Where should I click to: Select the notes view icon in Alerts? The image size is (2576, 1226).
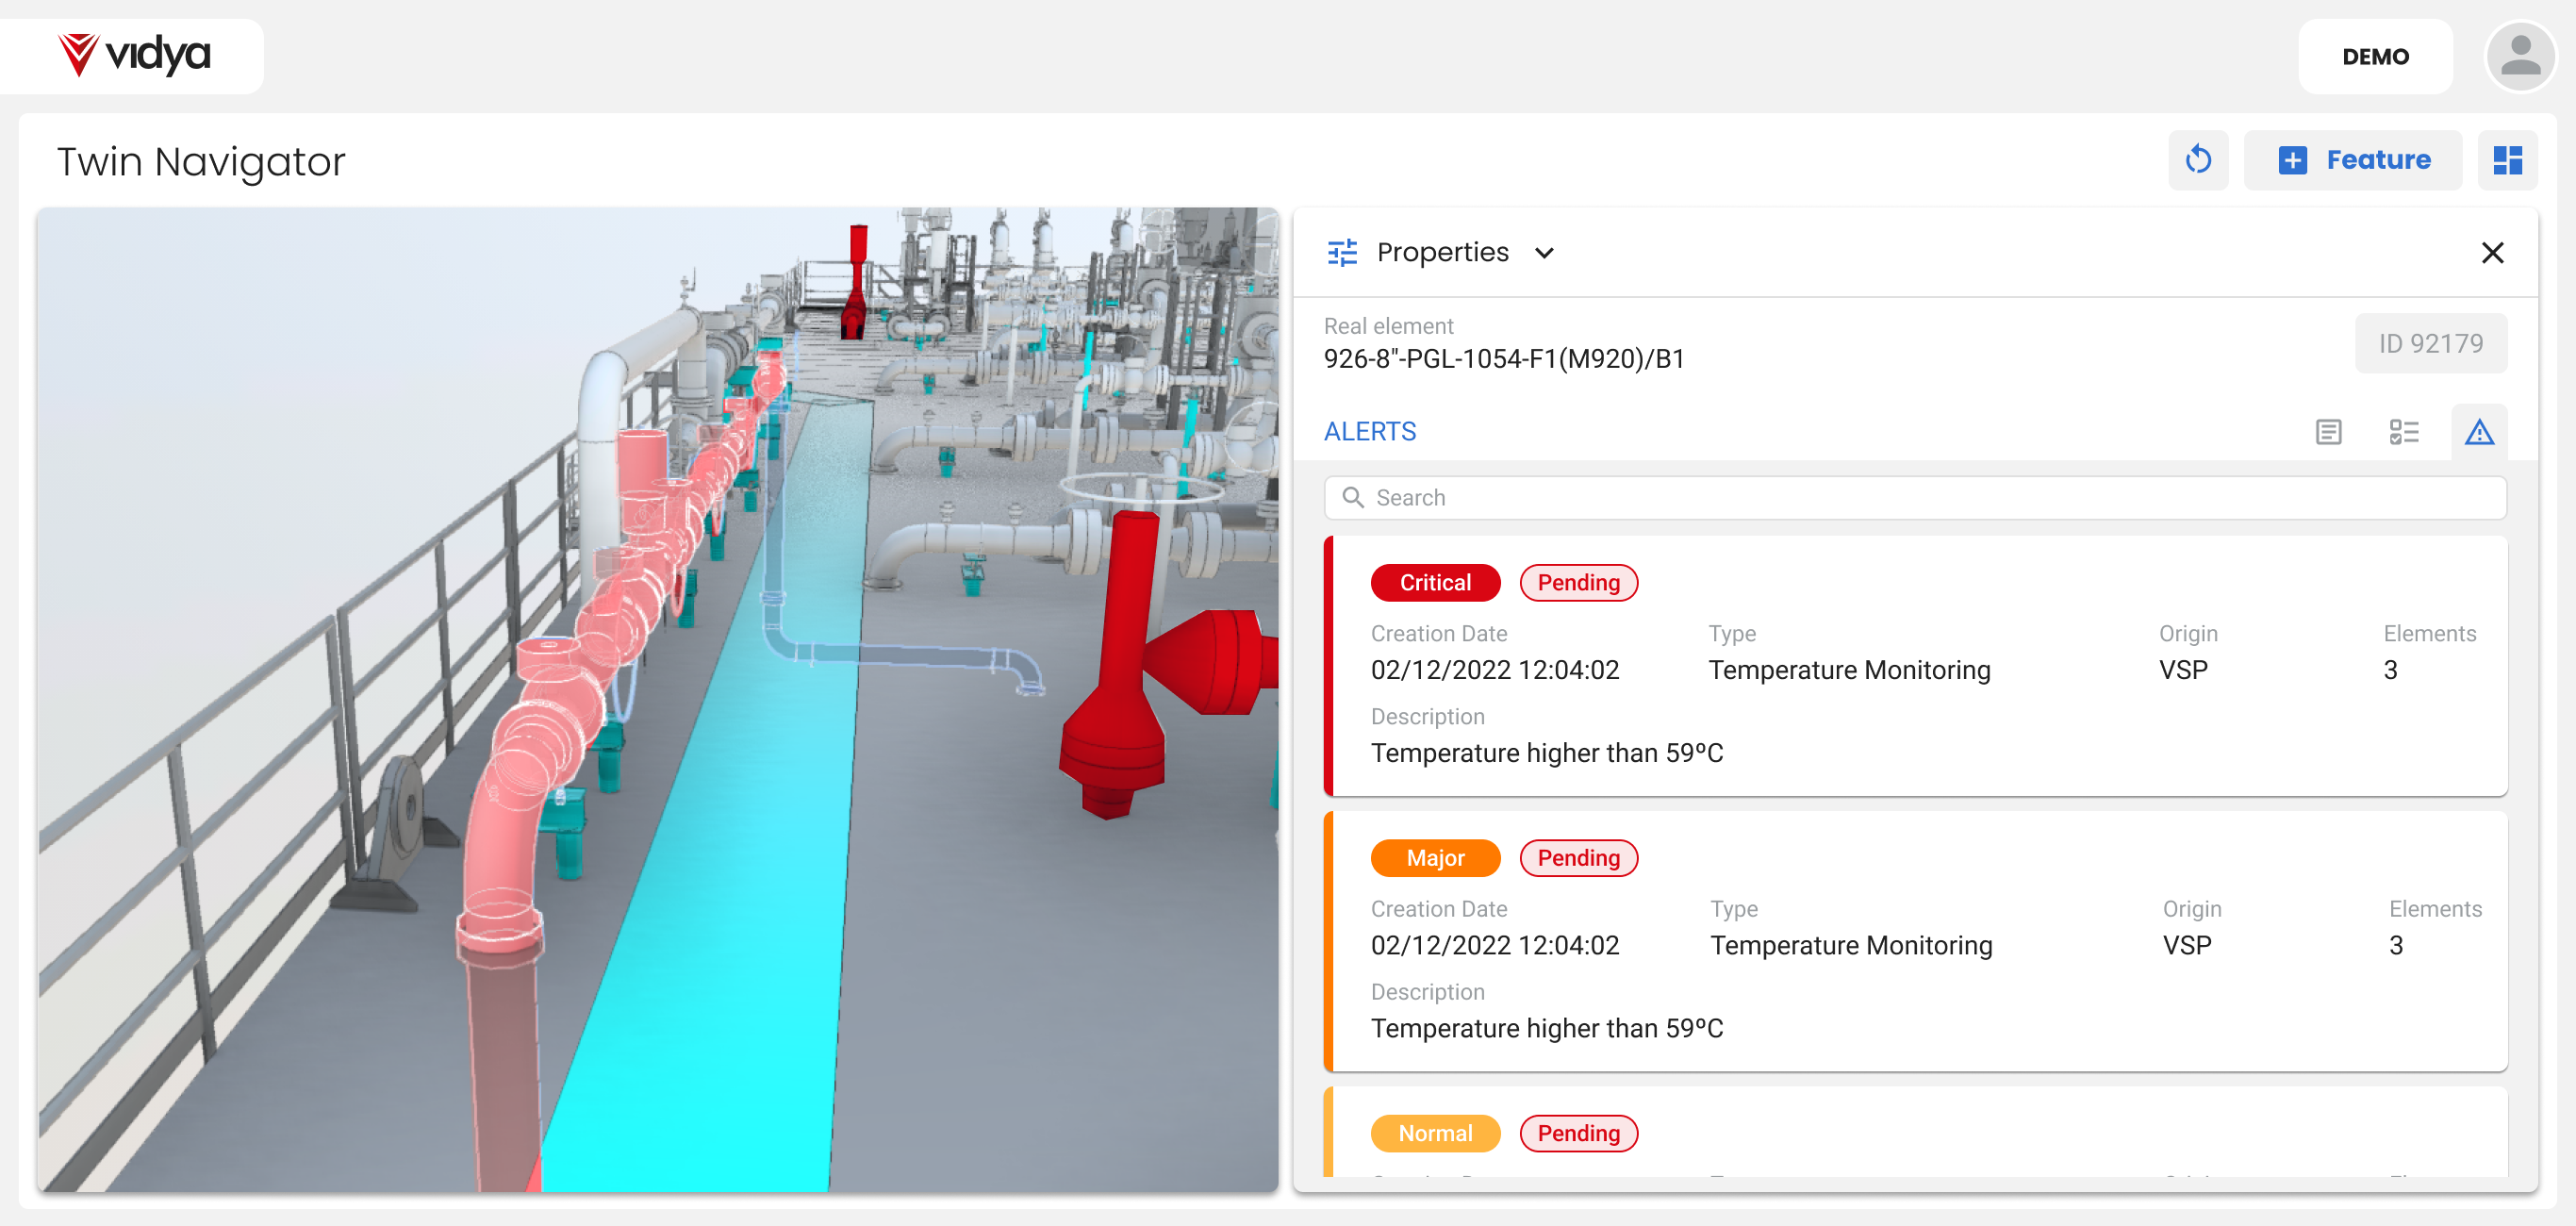point(2329,432)
